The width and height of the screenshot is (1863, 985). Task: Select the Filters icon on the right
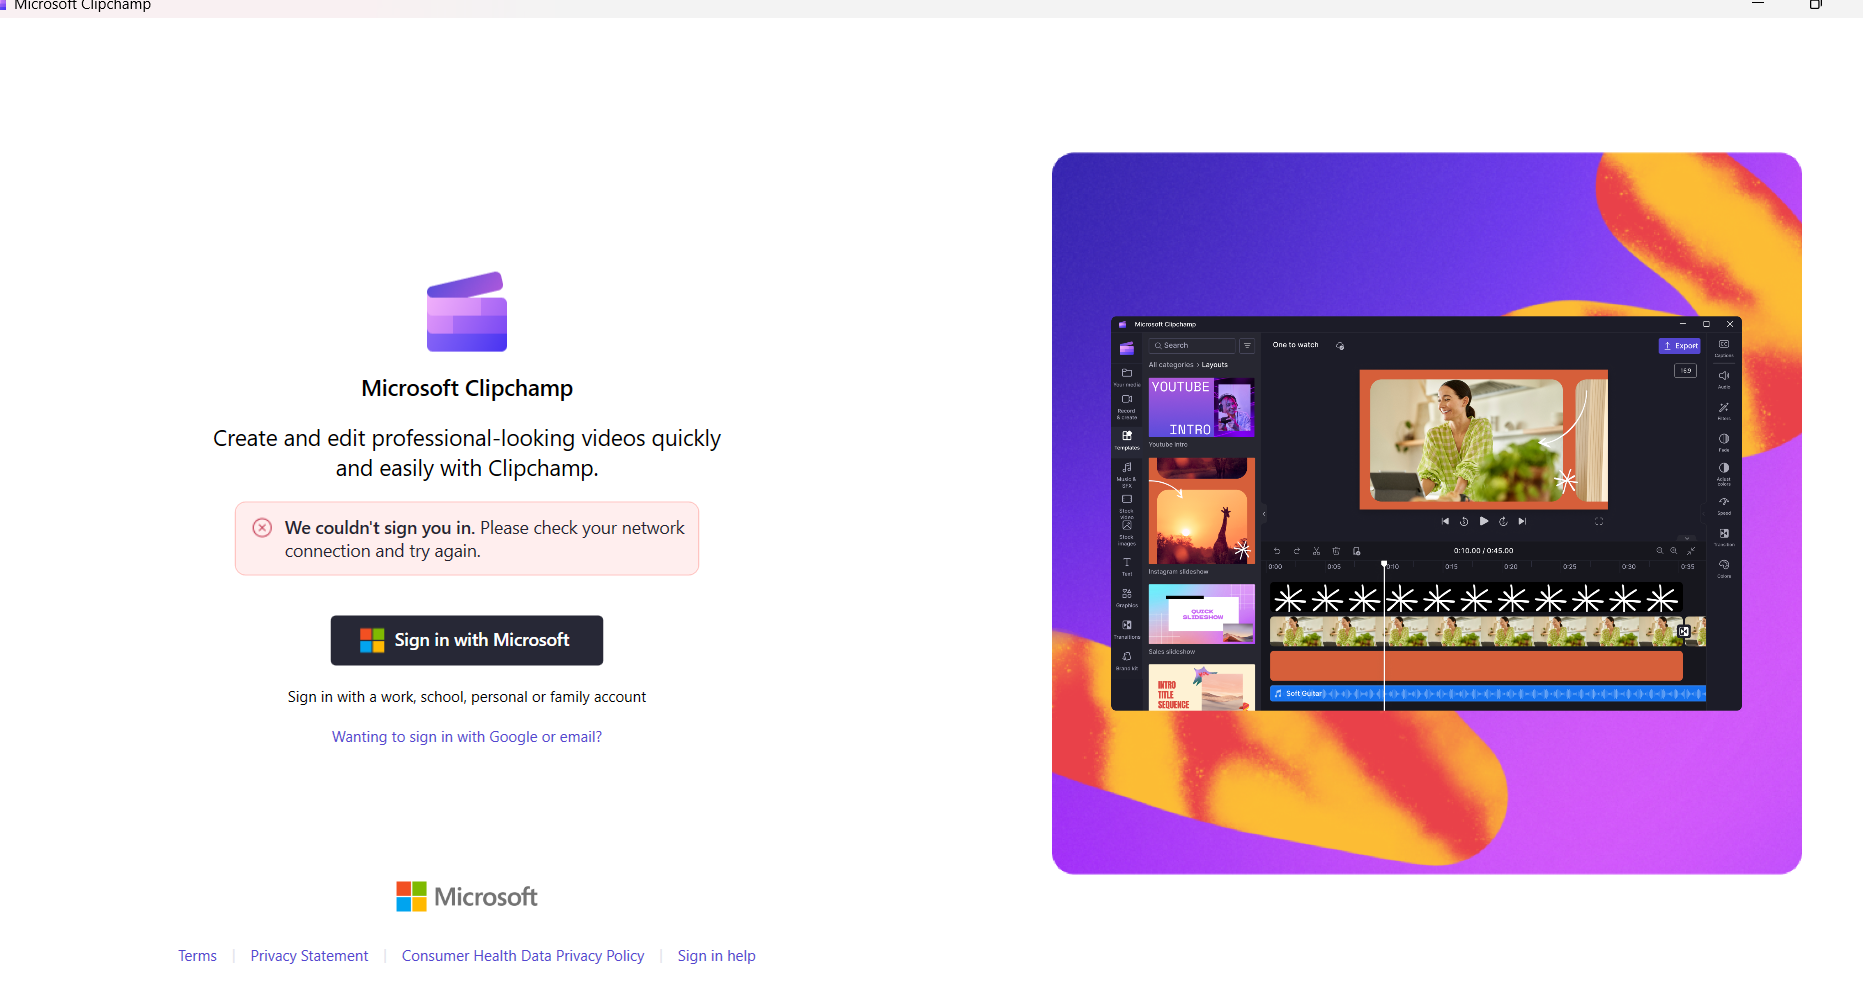[x=1724, y=406]
